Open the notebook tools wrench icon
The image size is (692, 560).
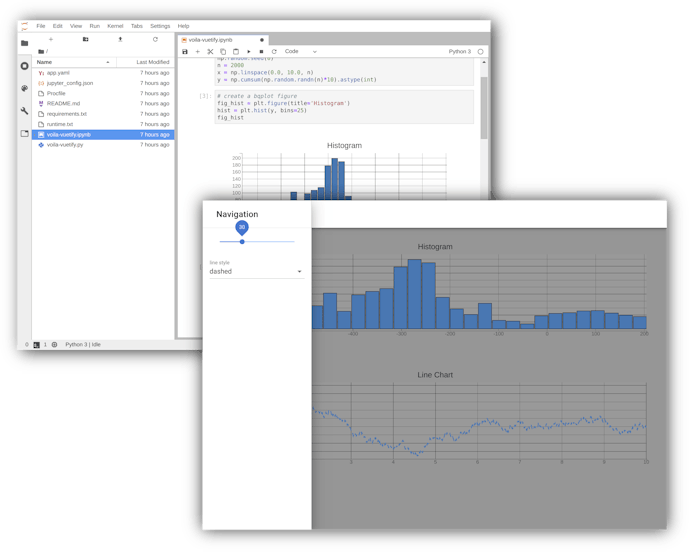click(25, 111)
